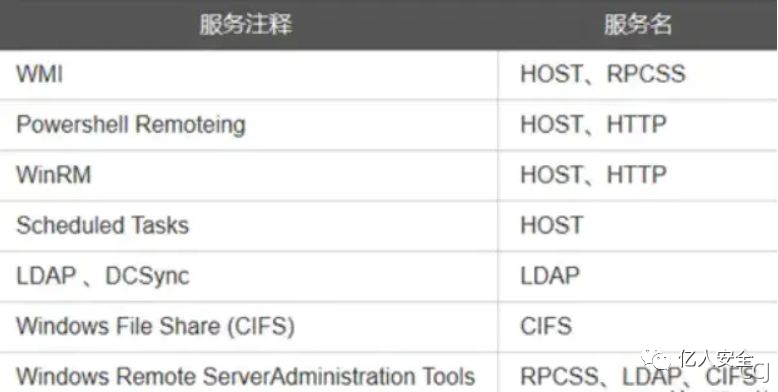
Task: Select the WMI cell
Action: point(249,75)
